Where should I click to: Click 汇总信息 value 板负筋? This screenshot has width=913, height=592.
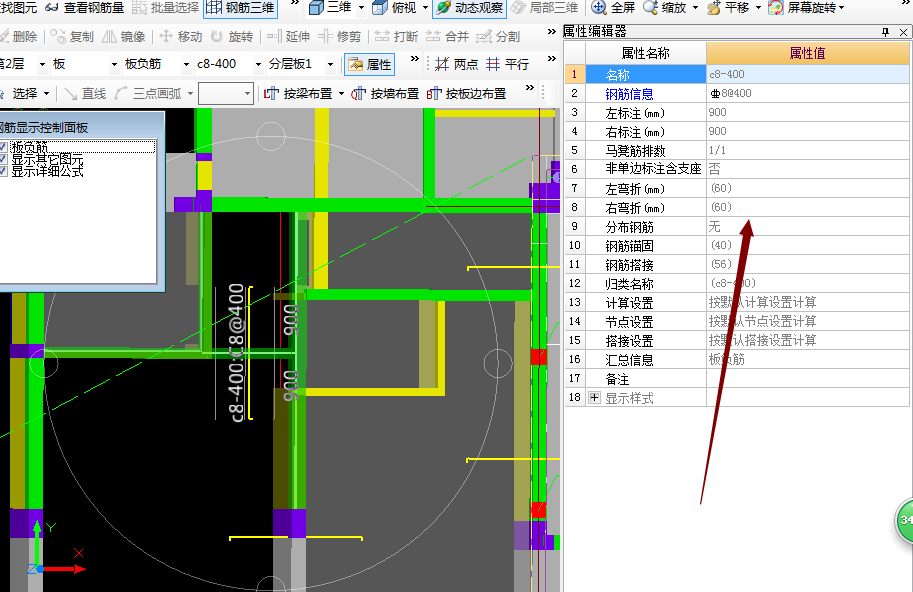click(808, 360)
